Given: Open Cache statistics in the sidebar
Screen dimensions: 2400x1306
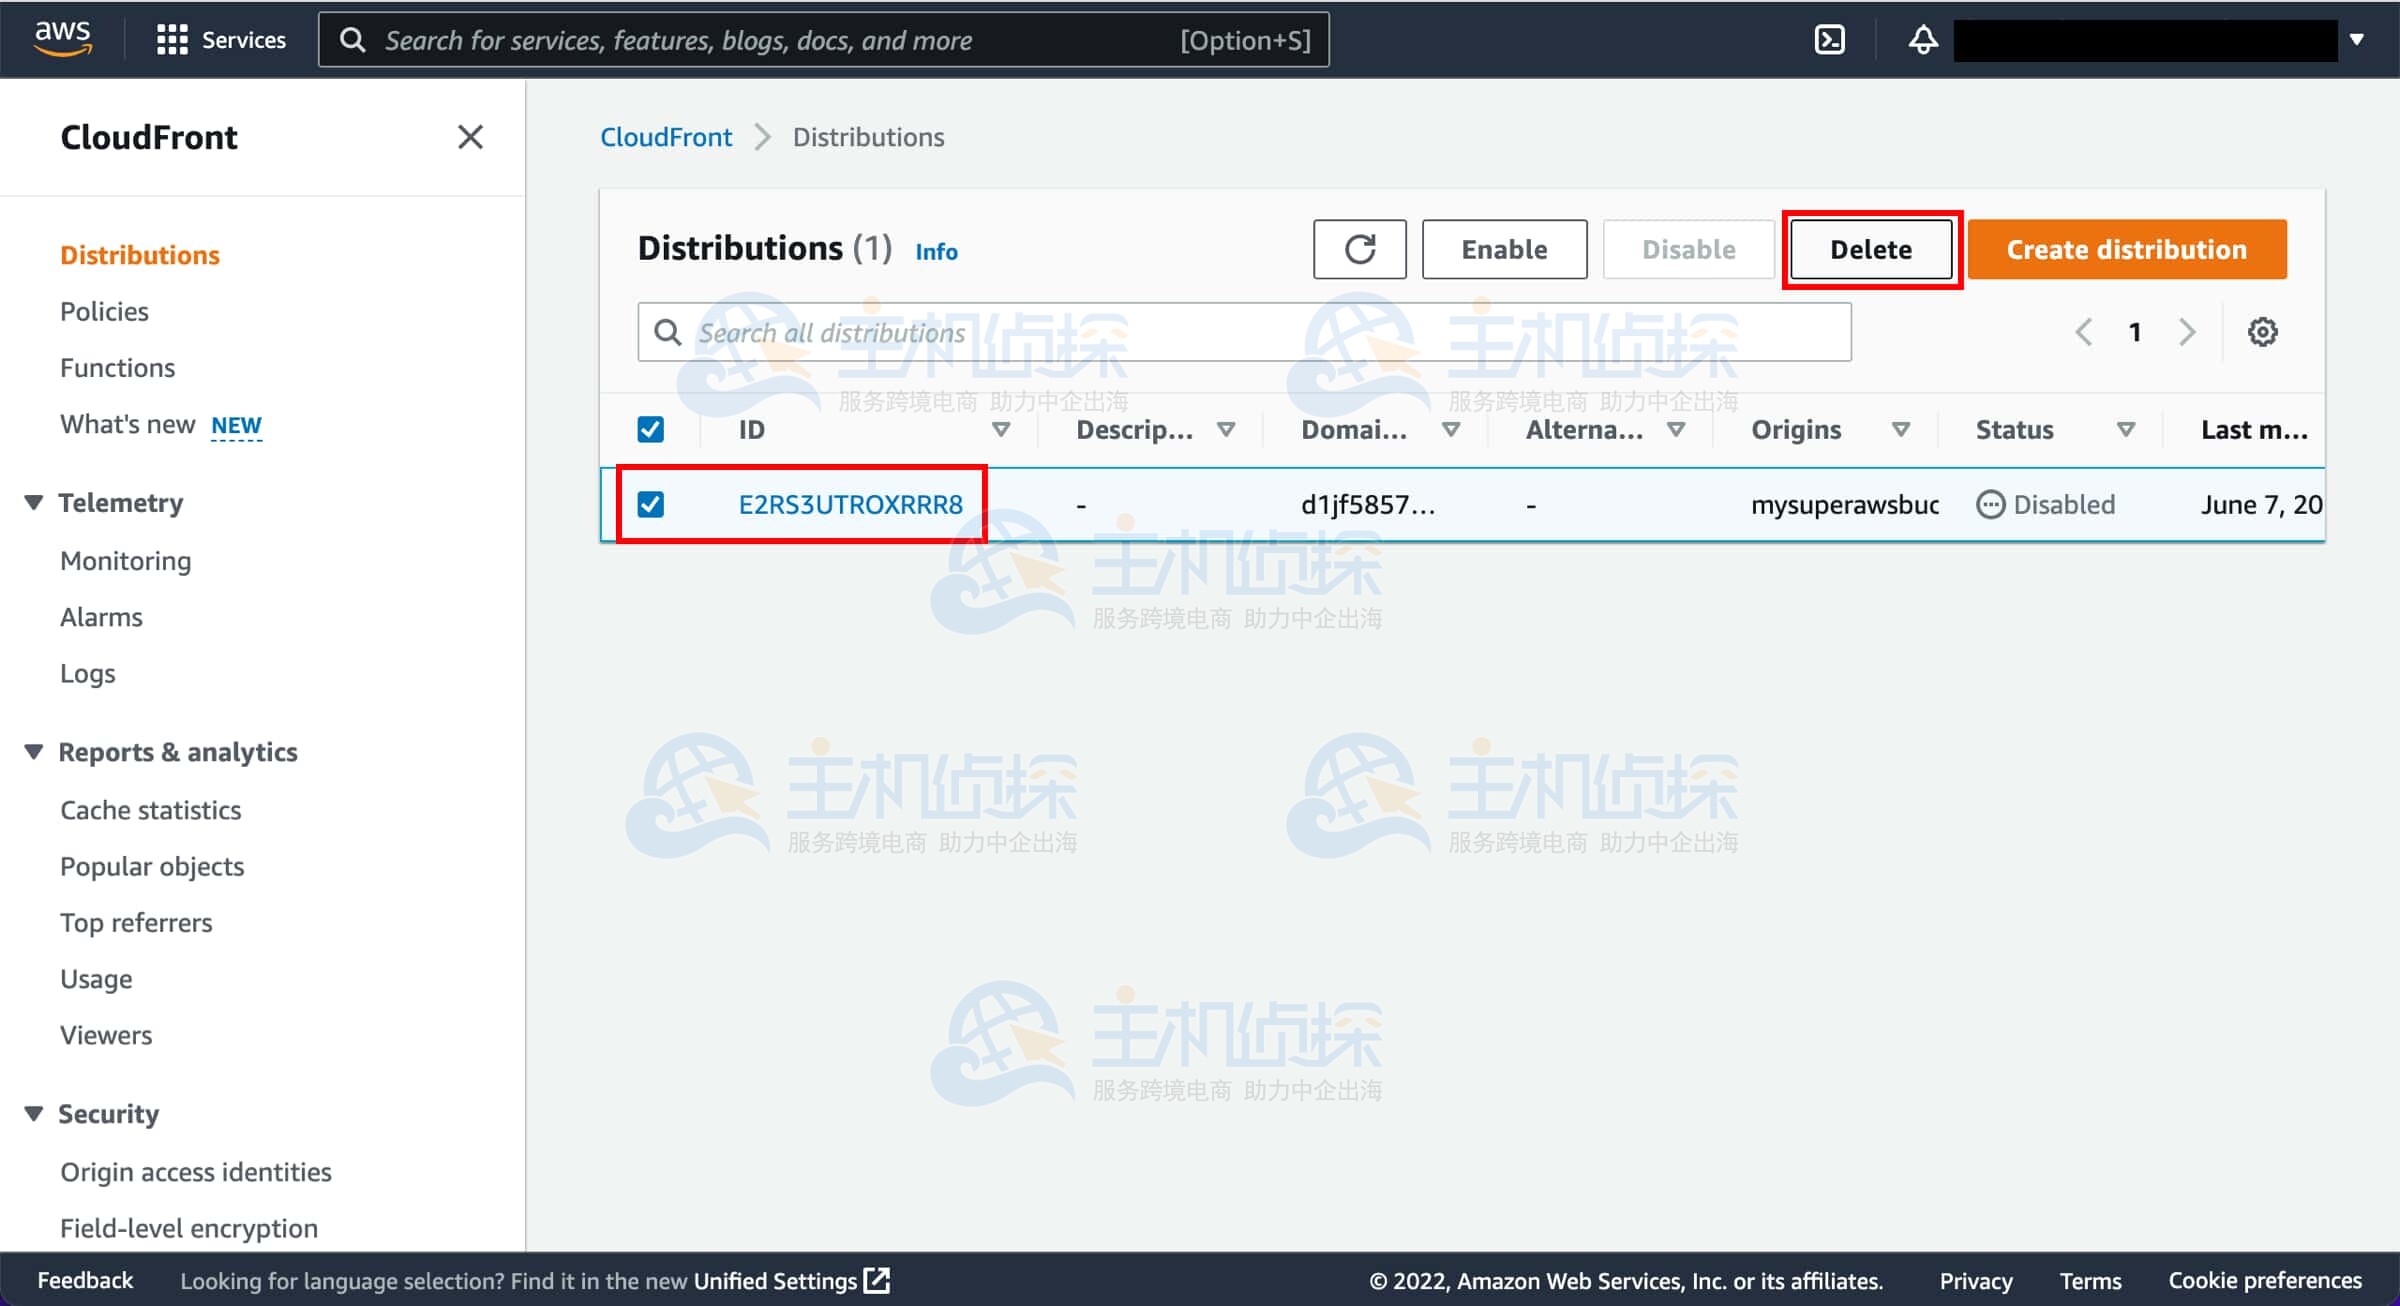Looking at the screenshot, I should pyautogui.click(x=150, y=810).
